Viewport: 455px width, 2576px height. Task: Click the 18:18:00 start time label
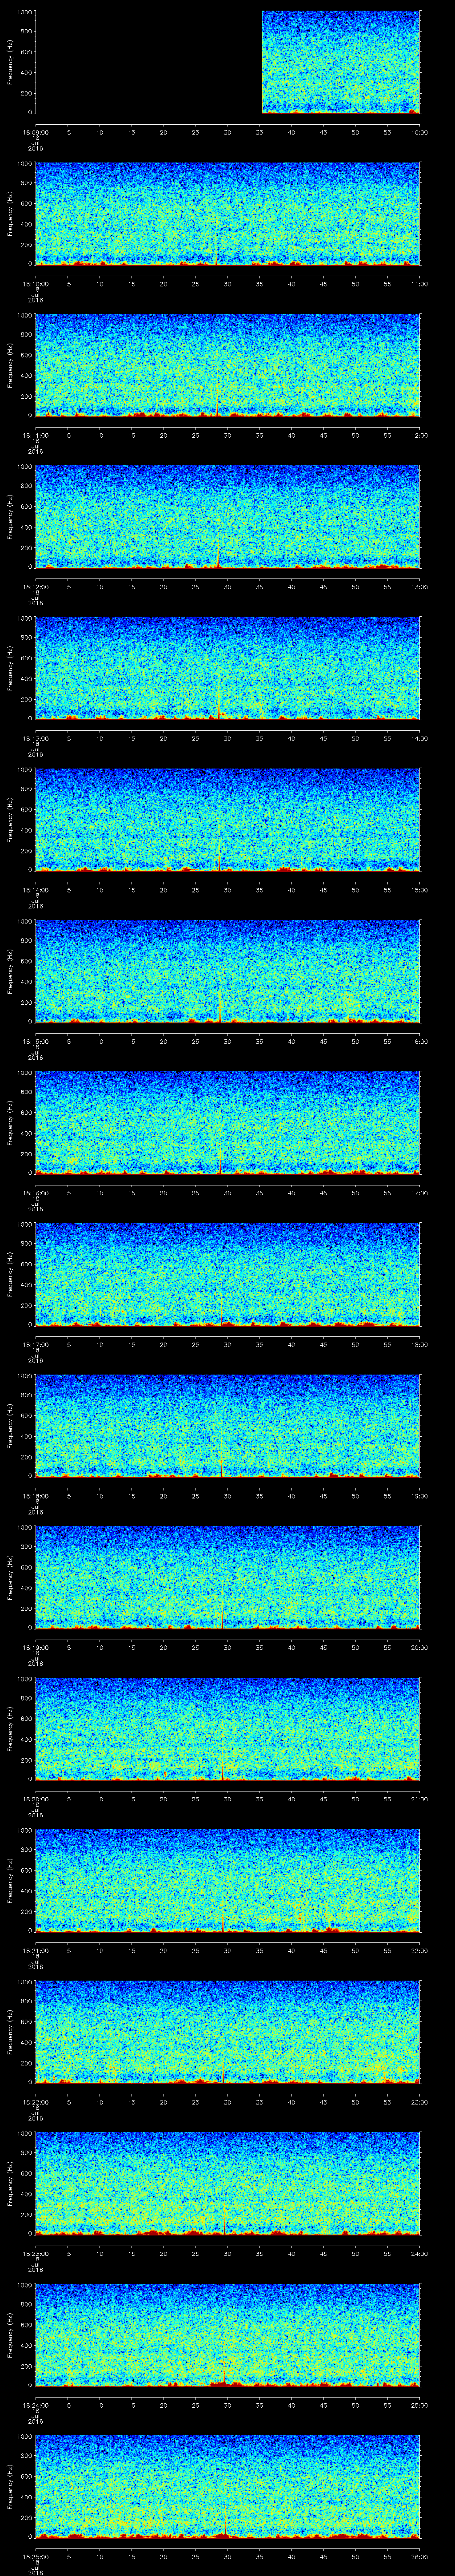click(35, 1496)
